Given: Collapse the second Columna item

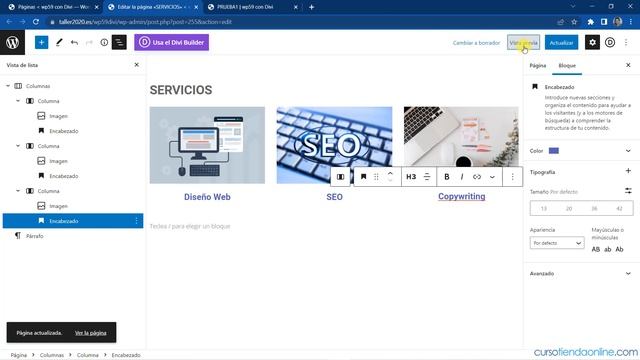Looking at the screenshot, I should [x=18, y=146].
